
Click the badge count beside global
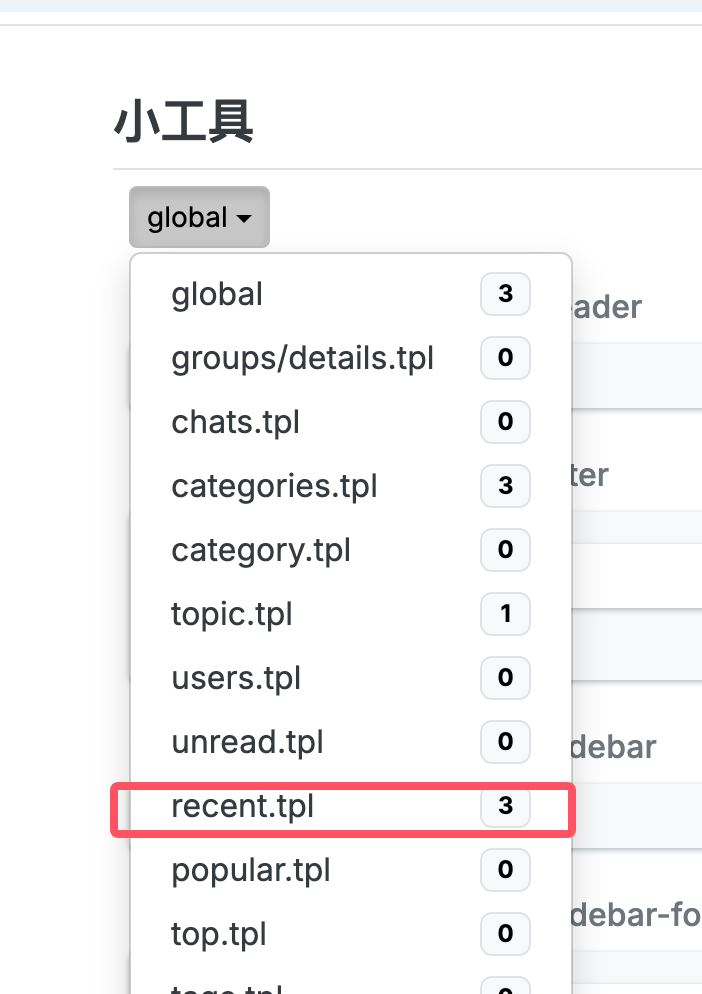505,294
